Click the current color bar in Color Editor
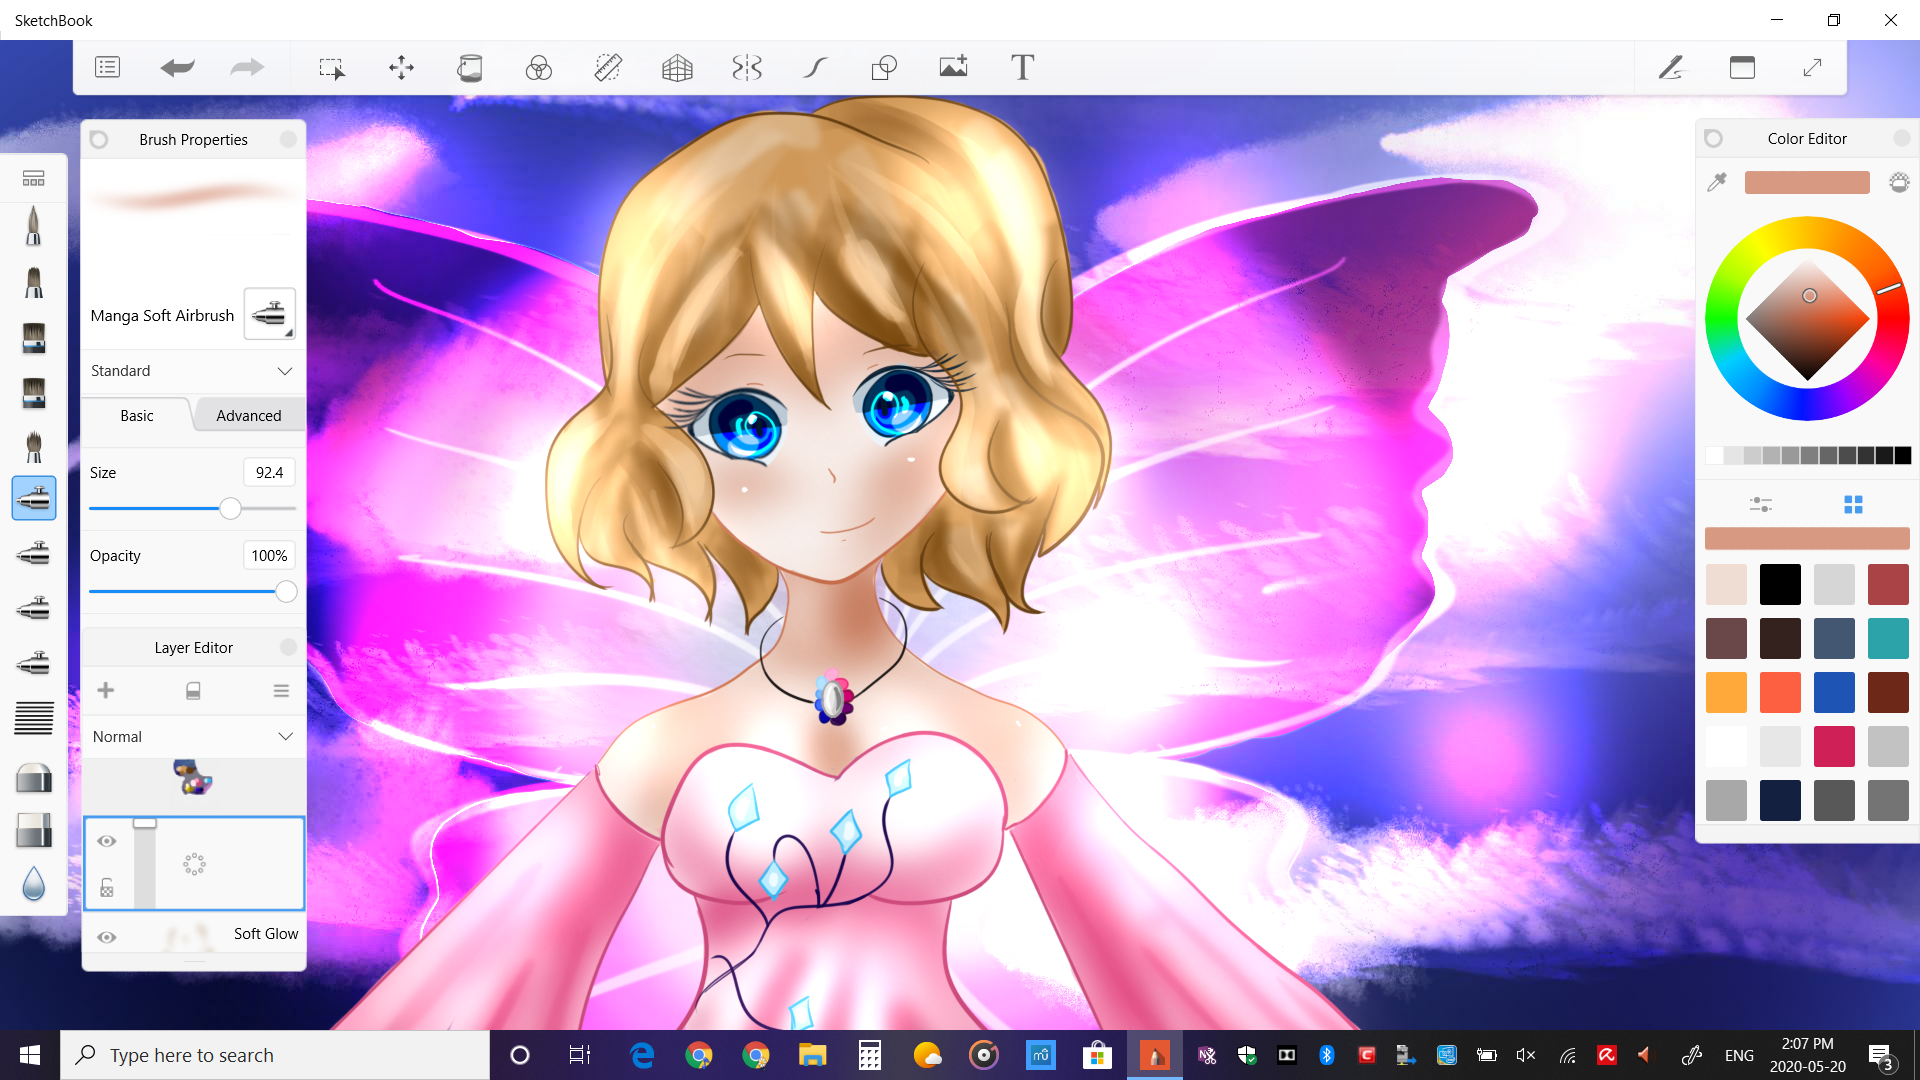Viewport: 1920px width, 1080px height. pyautogui.click(x=1807, y=182)
